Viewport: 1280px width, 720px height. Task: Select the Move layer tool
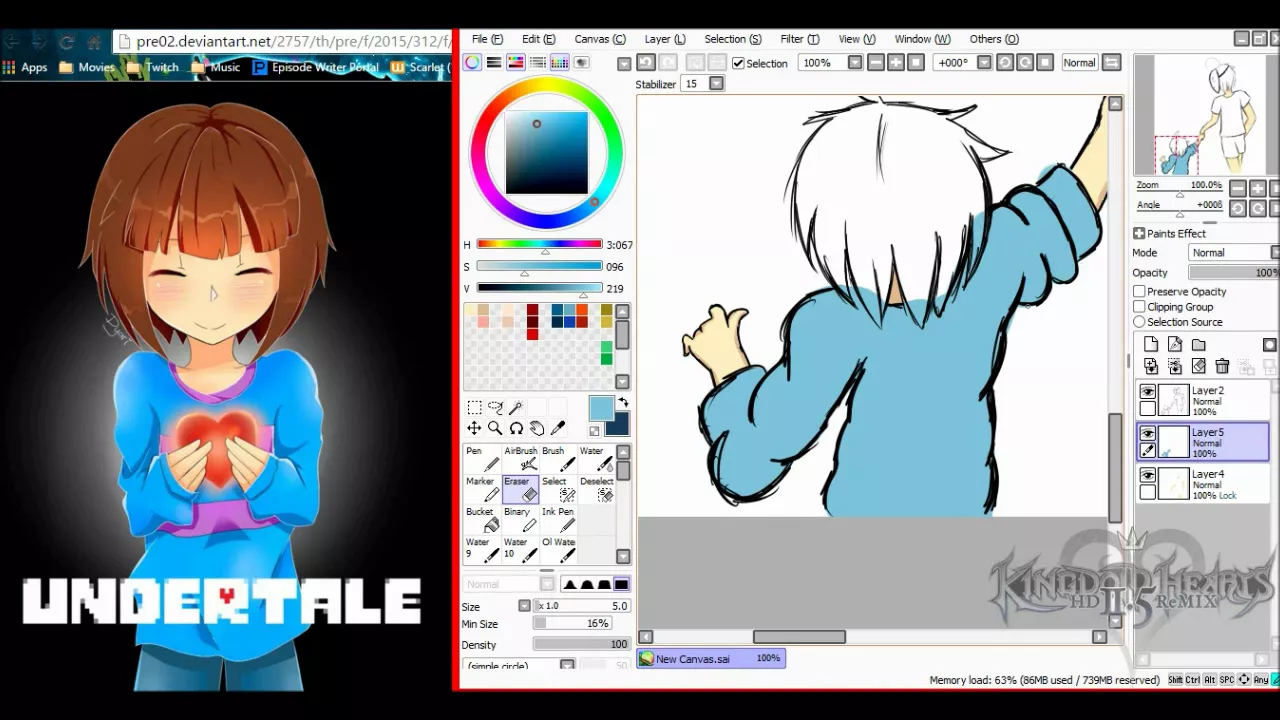pyautogui.click(x=474, y=428)
